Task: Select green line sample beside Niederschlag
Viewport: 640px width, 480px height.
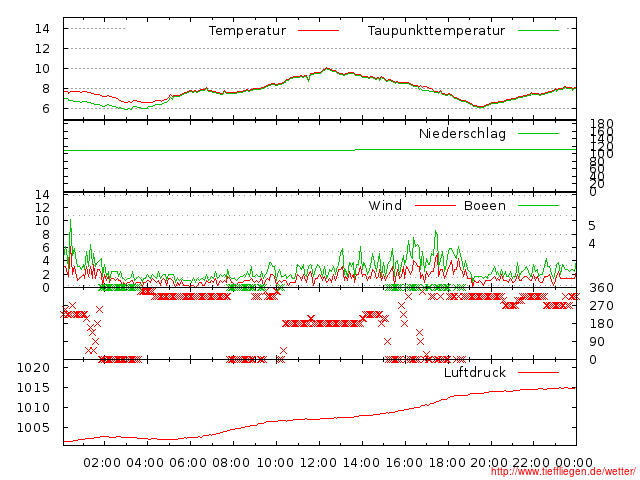Action: pos(538,133)
